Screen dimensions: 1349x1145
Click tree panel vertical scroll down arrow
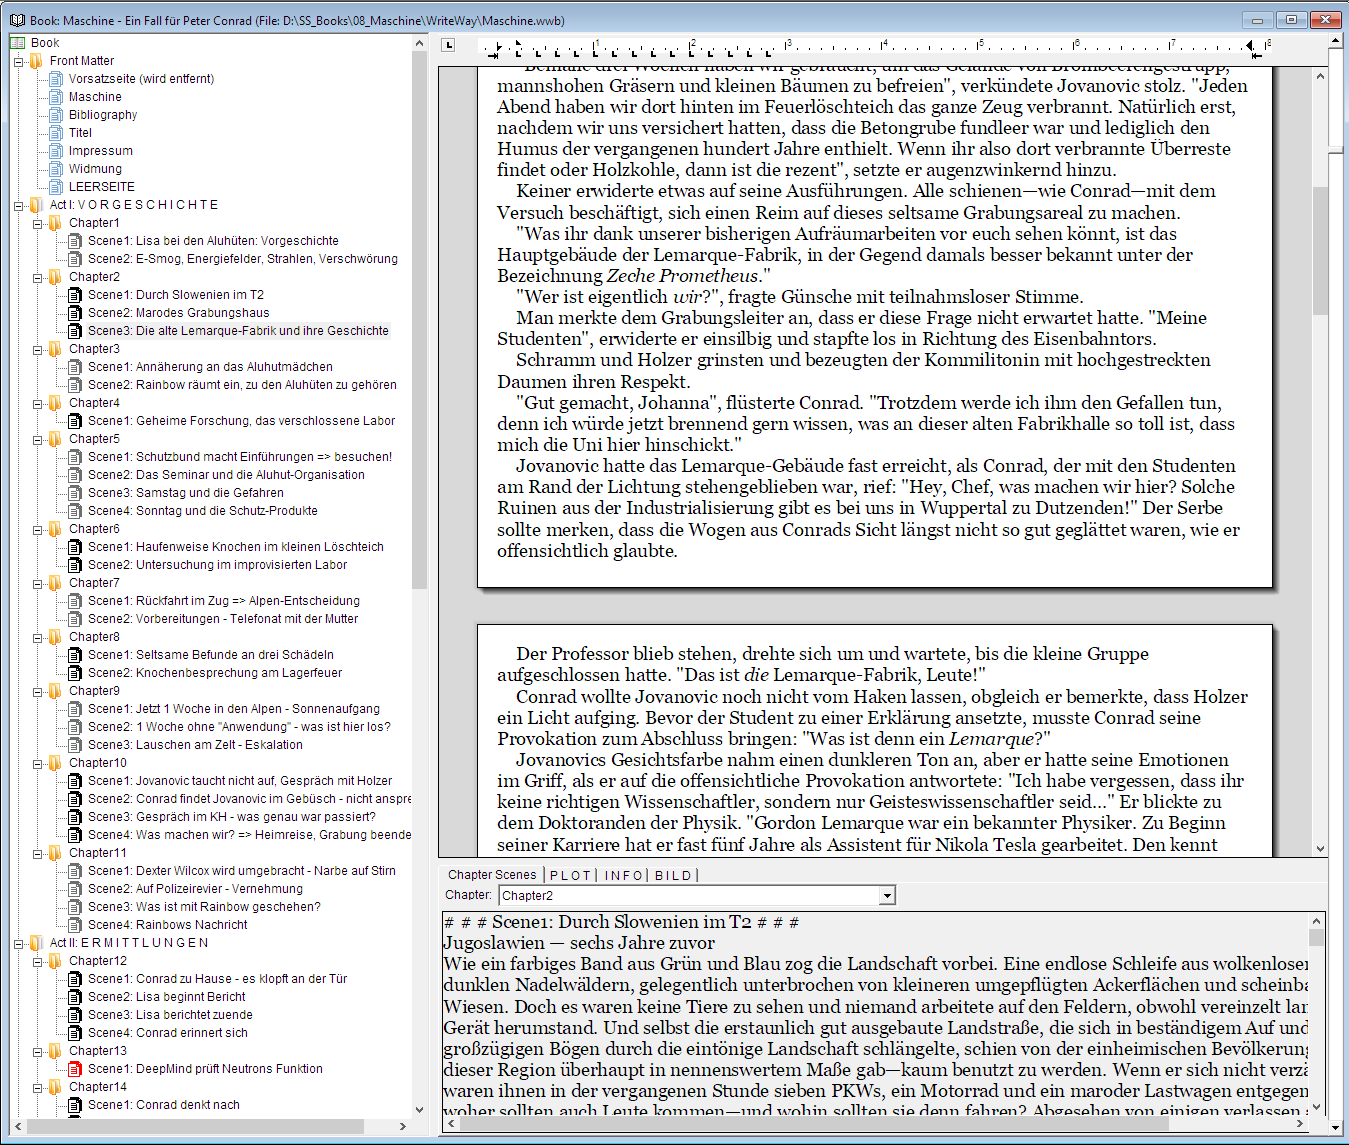pos(419,1109)
